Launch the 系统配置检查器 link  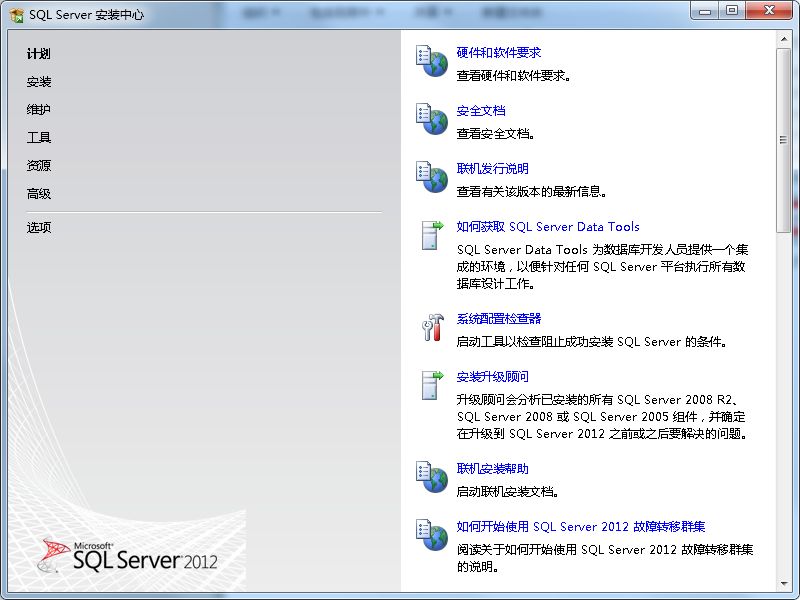click(x=498, y=319)
